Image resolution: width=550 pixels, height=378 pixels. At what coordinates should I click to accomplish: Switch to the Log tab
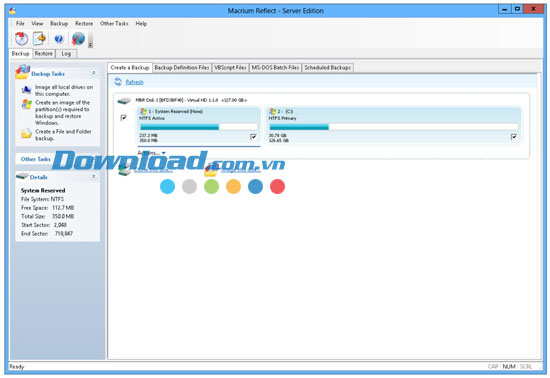pos(66,54)
